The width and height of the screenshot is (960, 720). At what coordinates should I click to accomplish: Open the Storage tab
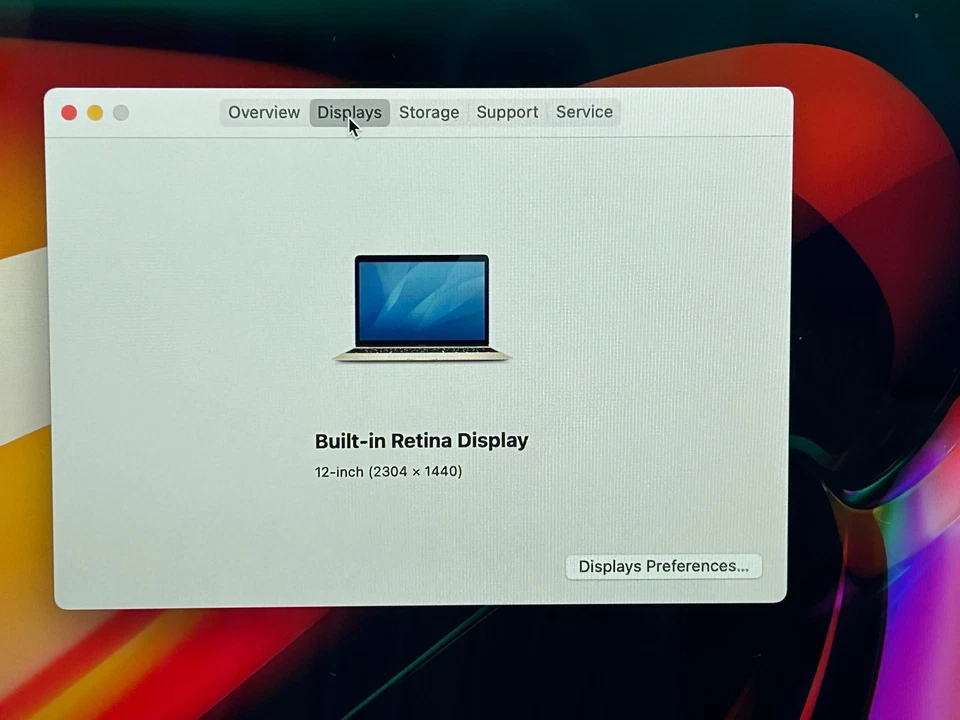point(428,112)
